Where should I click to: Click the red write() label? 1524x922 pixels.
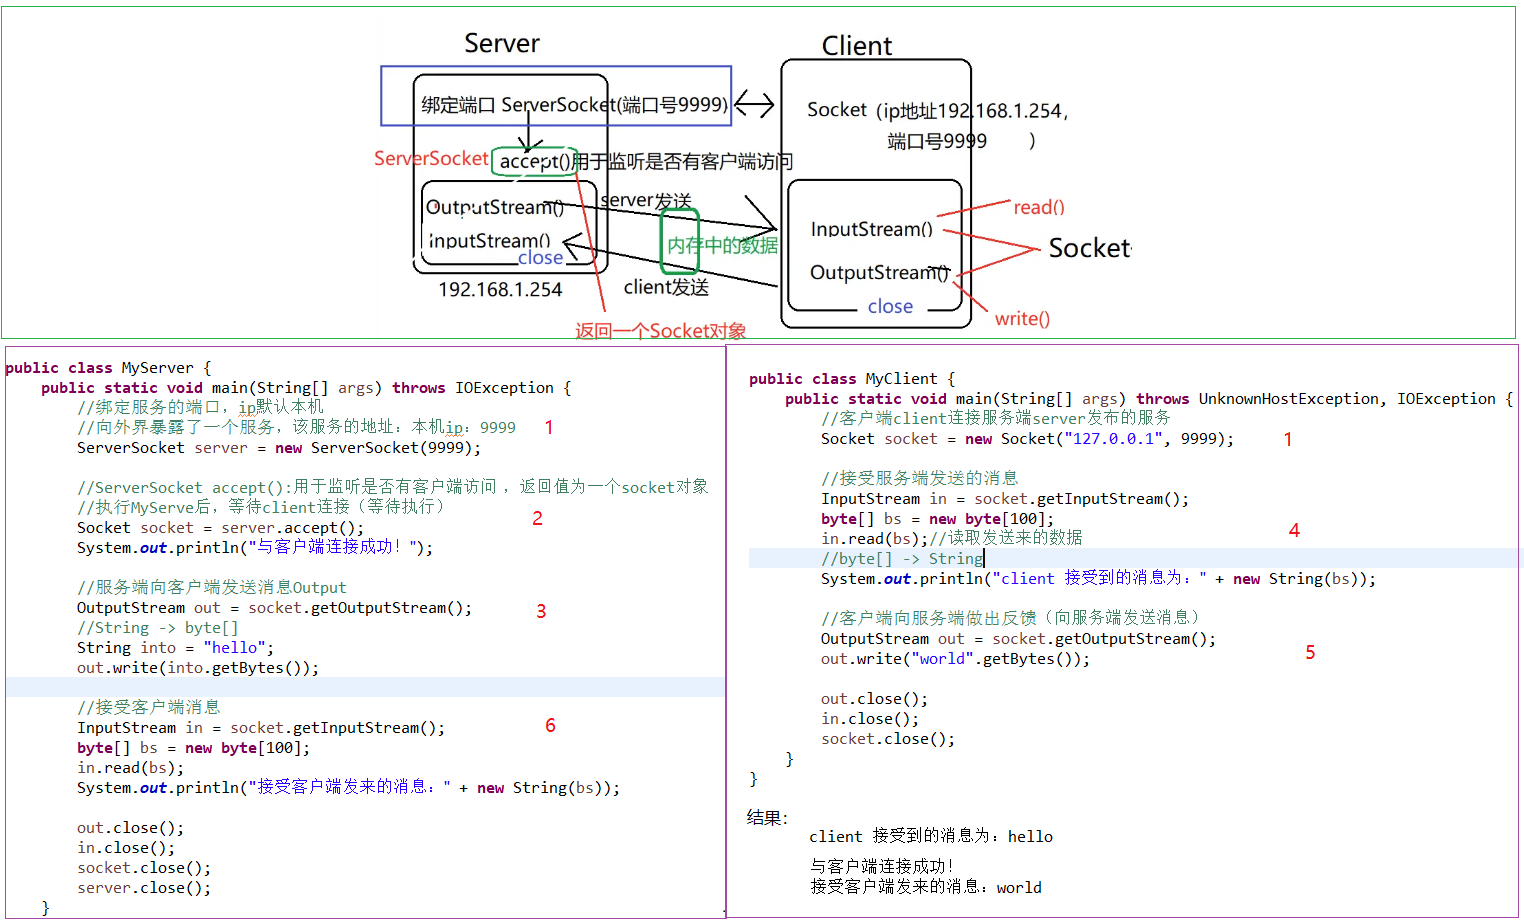[1022, 318]
